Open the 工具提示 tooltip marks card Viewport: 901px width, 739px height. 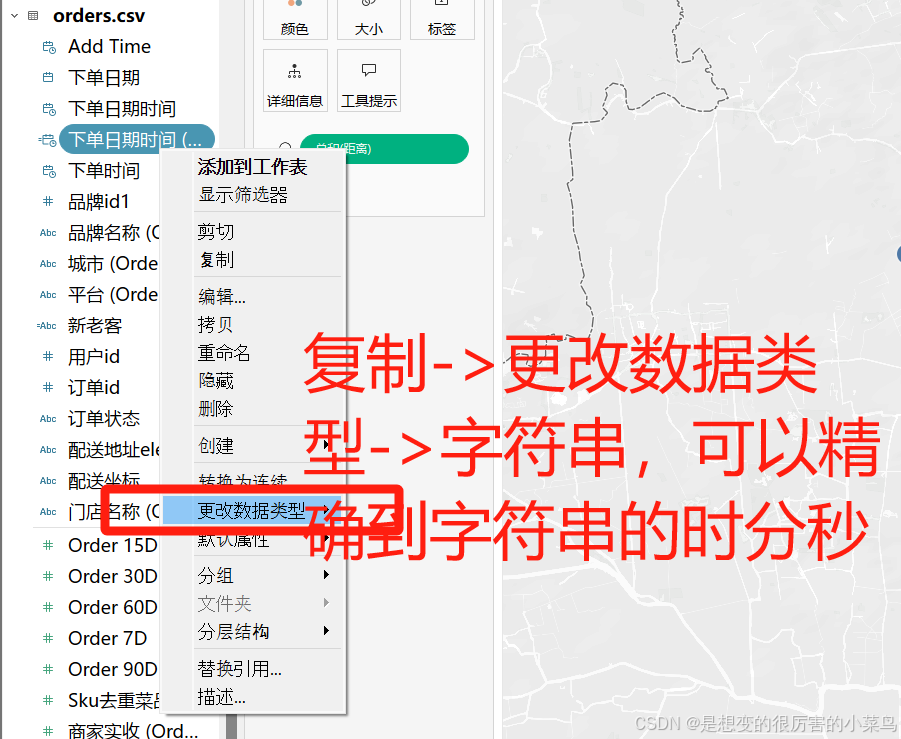pos(368,80)
